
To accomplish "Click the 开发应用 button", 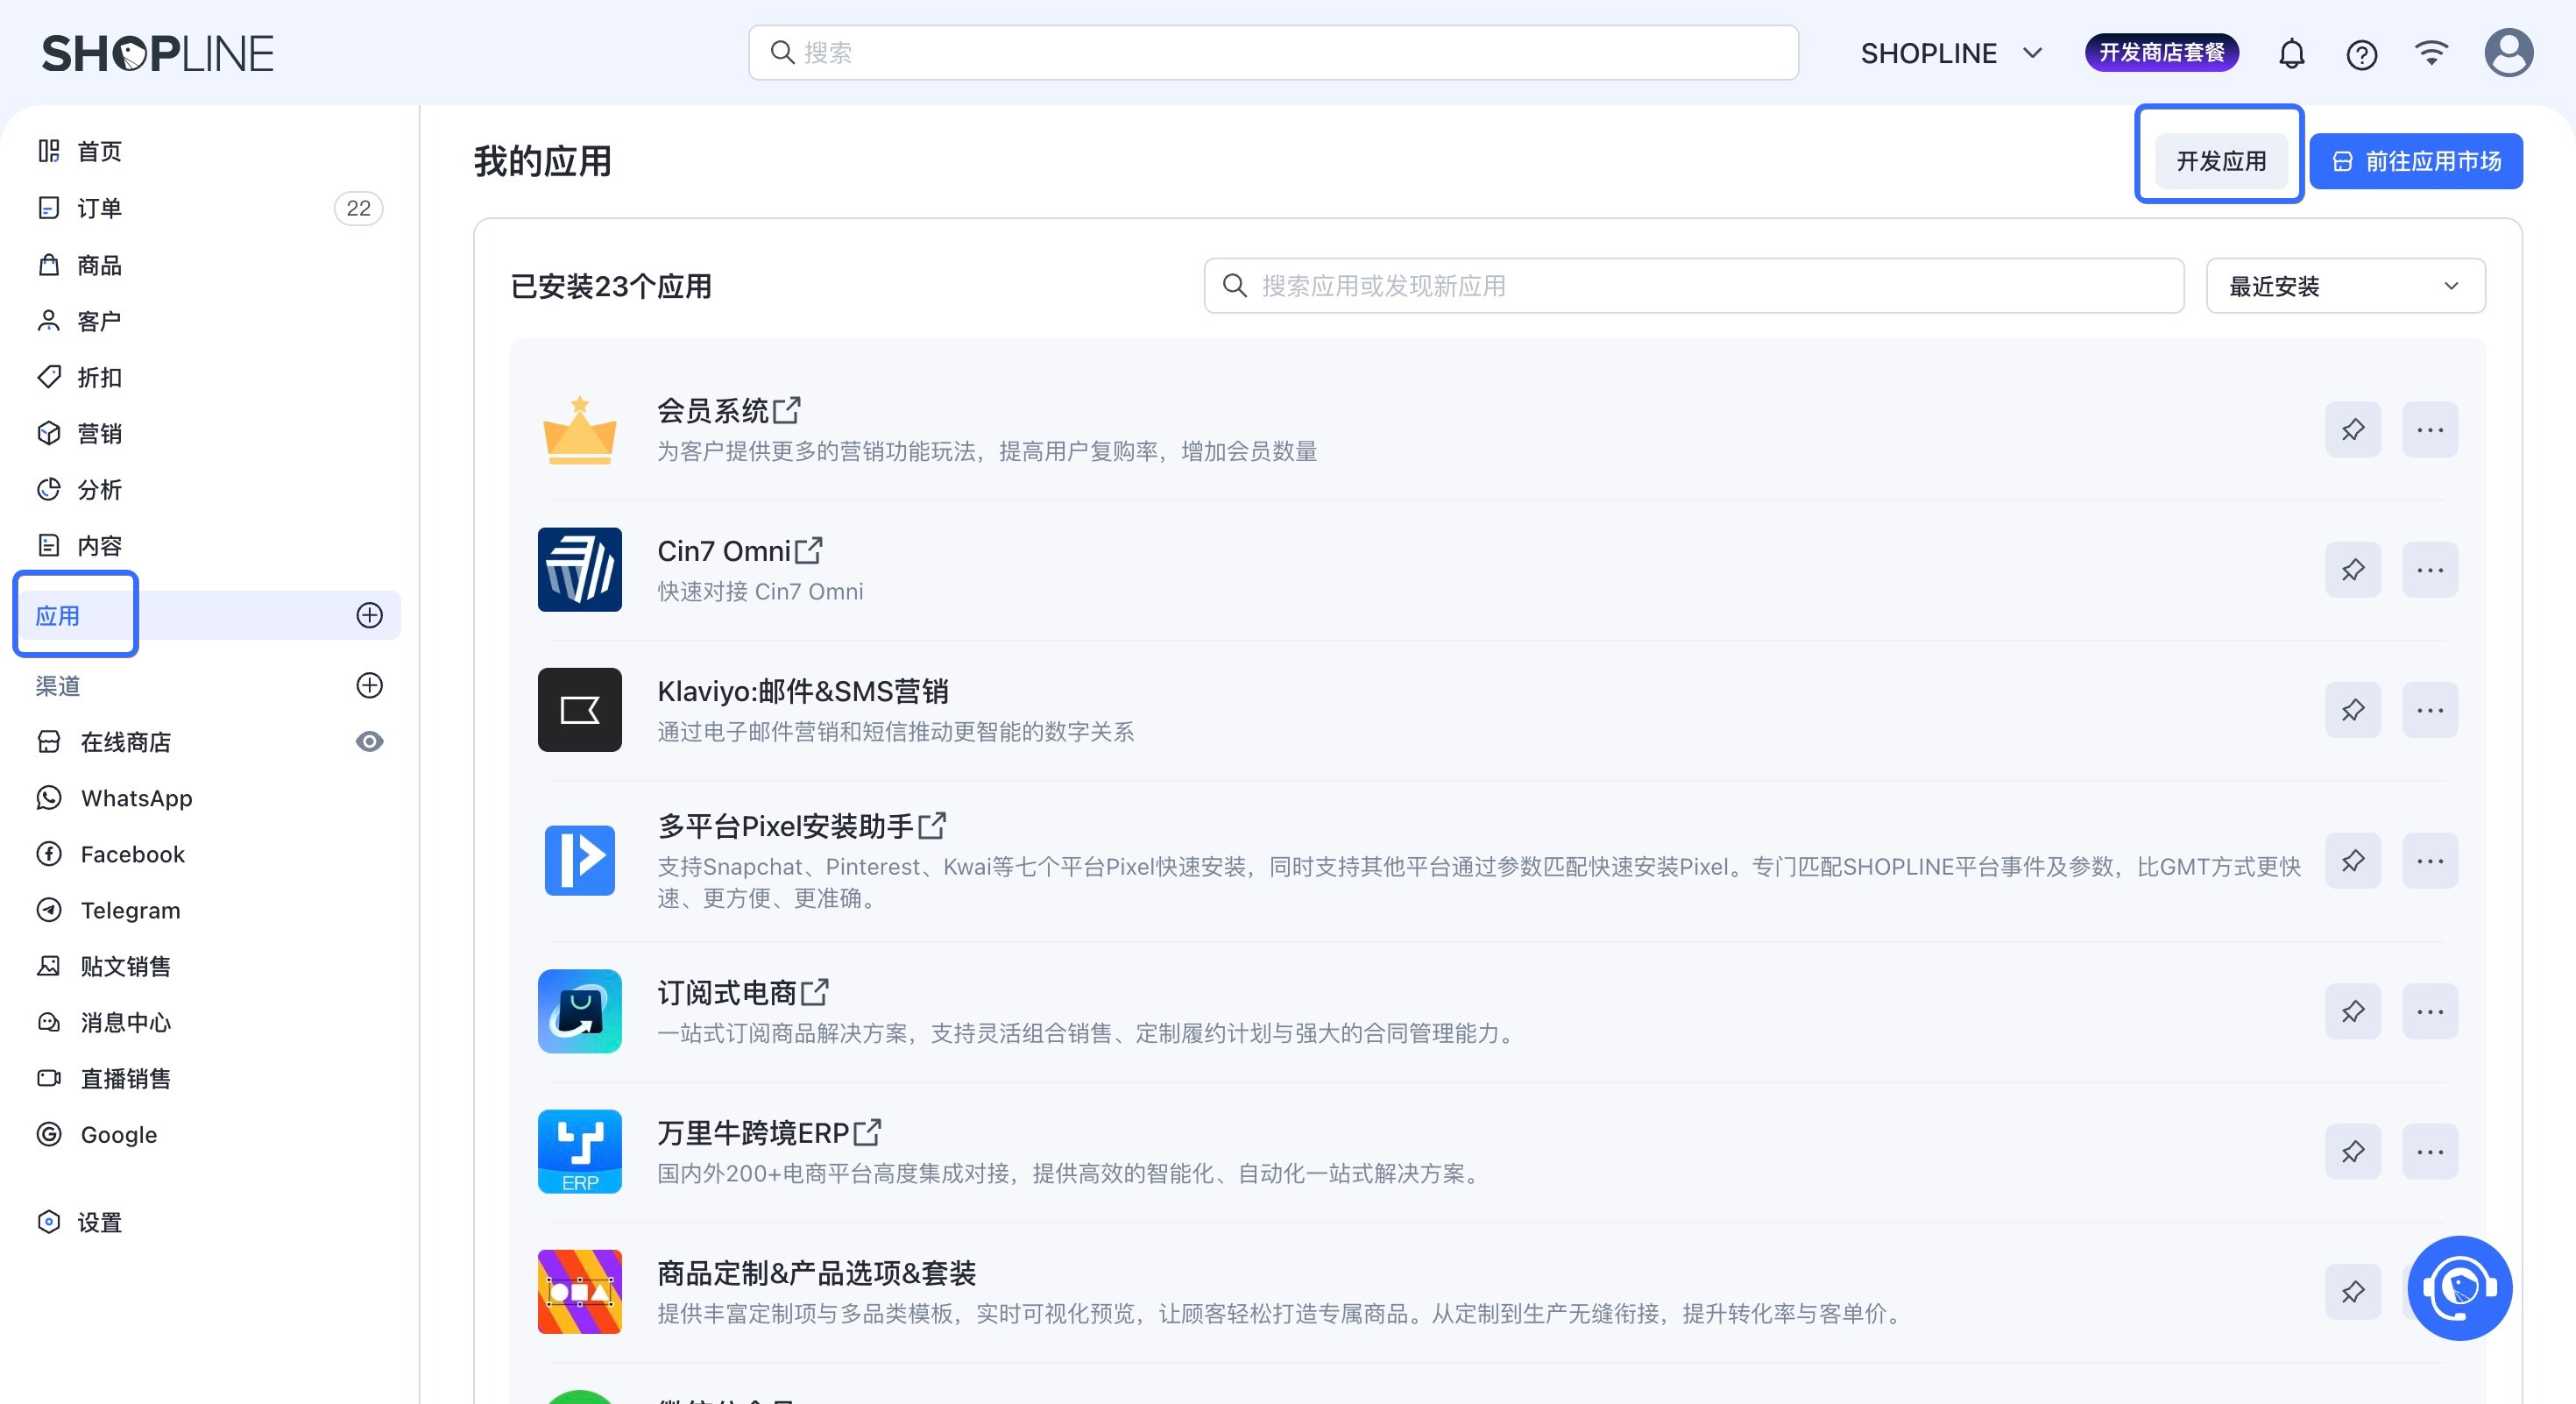I will pyautogui.click(x=2220, y=161).
